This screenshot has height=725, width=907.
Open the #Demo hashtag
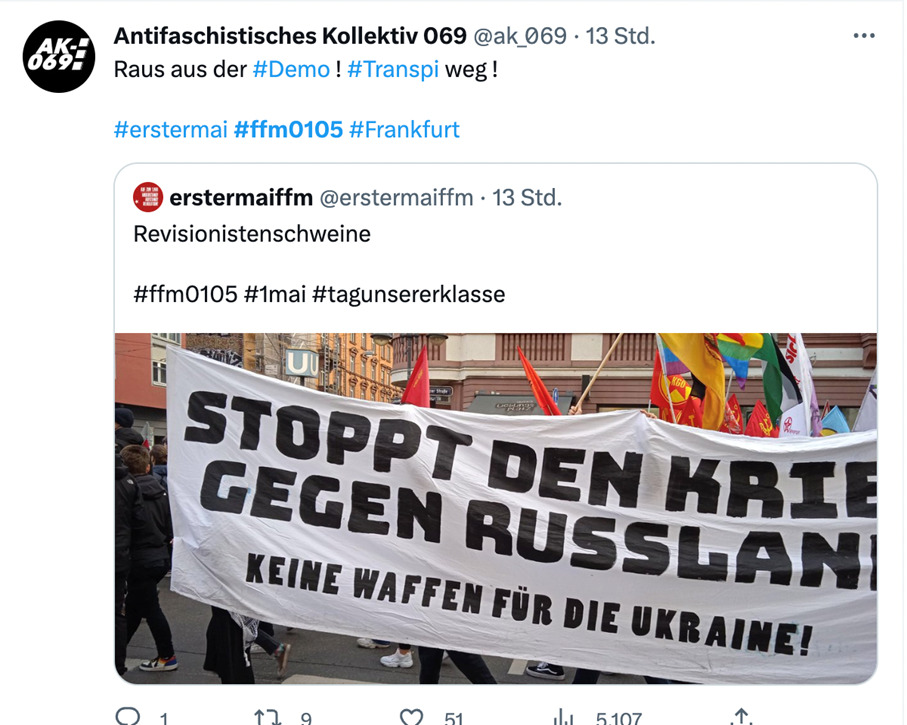coord(291,69)
